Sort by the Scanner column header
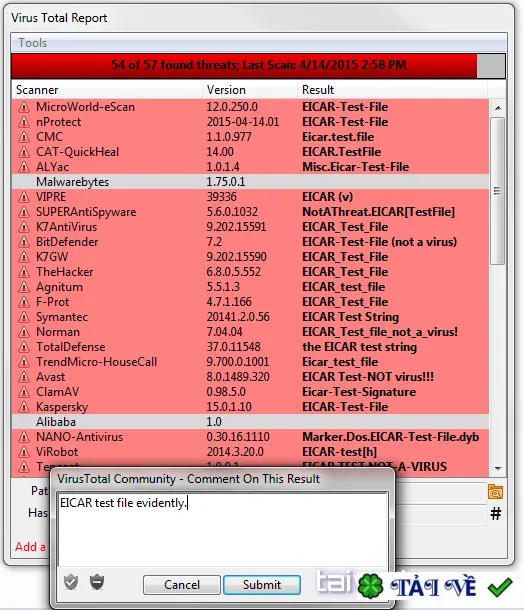 [107, 90]
